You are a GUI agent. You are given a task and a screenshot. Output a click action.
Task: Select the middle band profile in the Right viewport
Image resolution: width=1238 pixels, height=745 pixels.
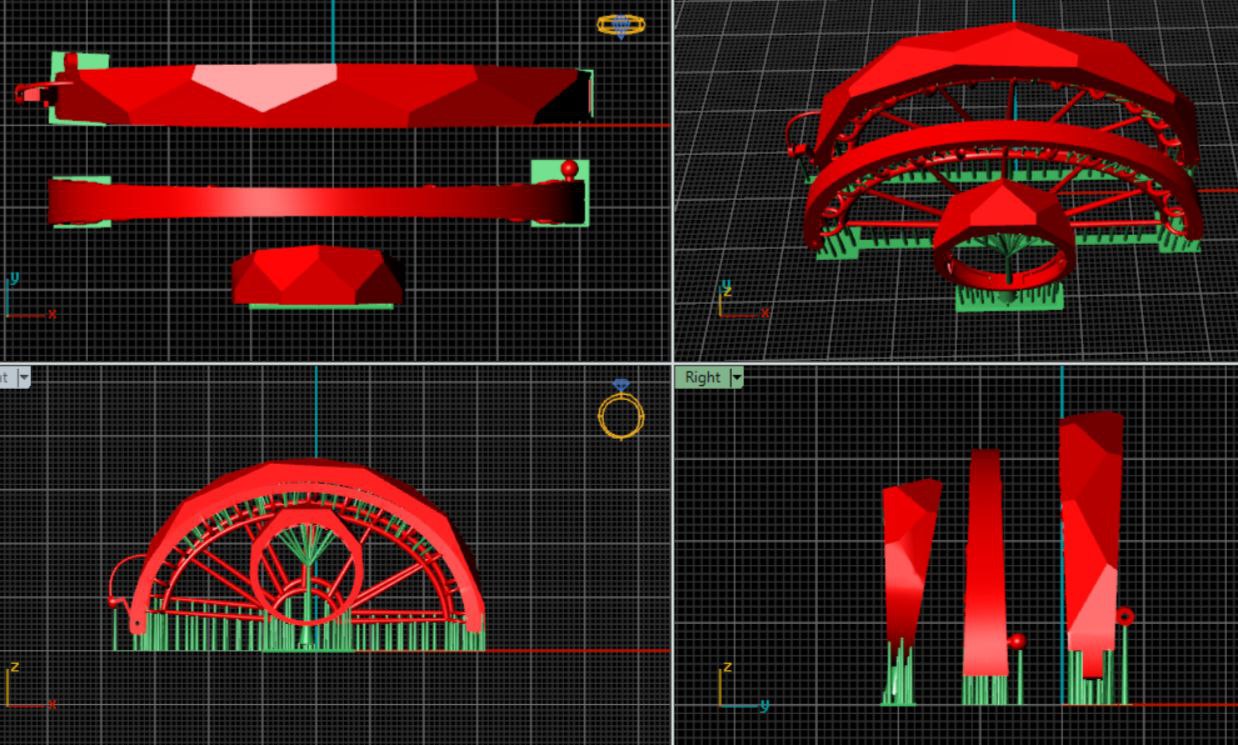click(985, 560)
